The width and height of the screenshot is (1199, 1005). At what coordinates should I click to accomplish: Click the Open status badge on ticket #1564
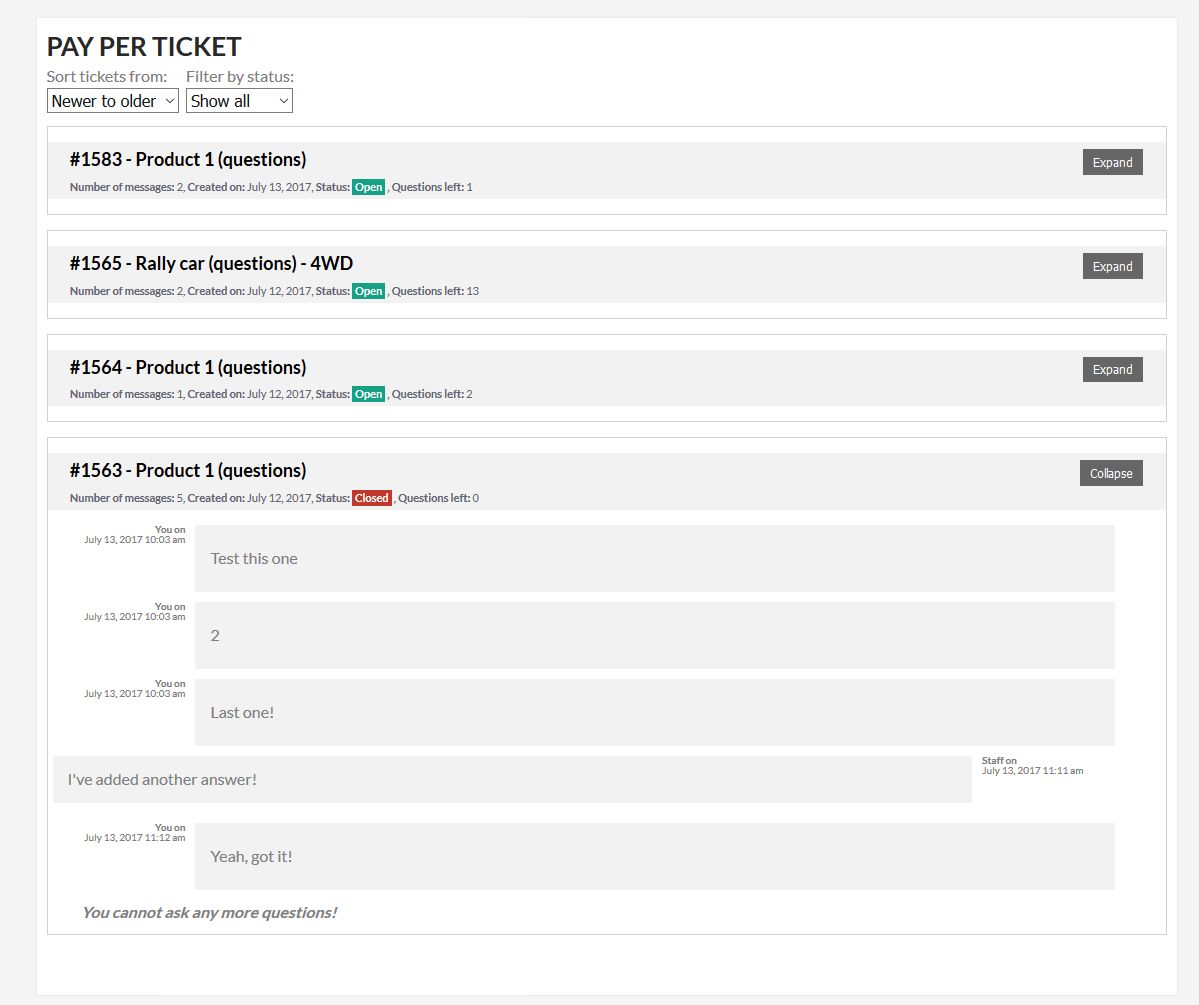coord(368,394)
